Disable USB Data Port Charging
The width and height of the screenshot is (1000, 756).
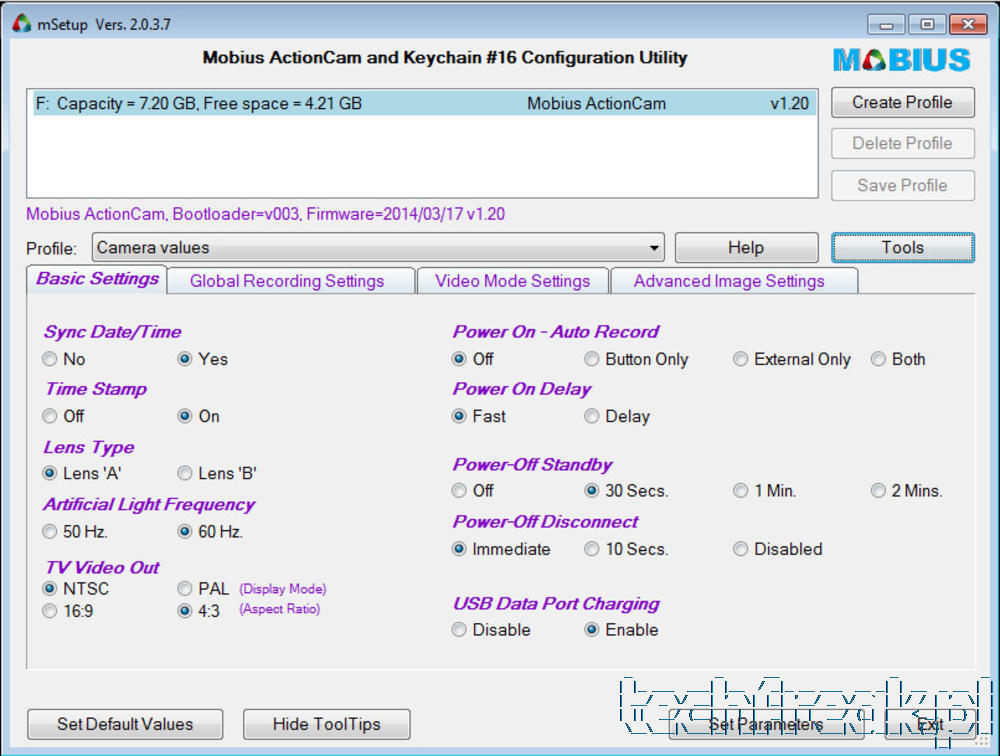pyautogui.click(x=459, y=630)
